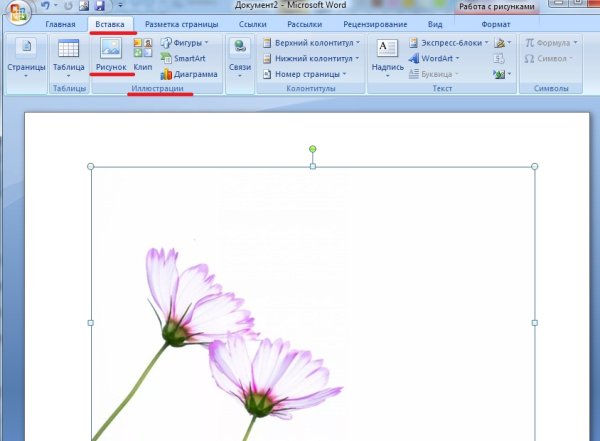The image size is (600, 441).
Task: Switch to the Главная tab
Action: (60, 23)
